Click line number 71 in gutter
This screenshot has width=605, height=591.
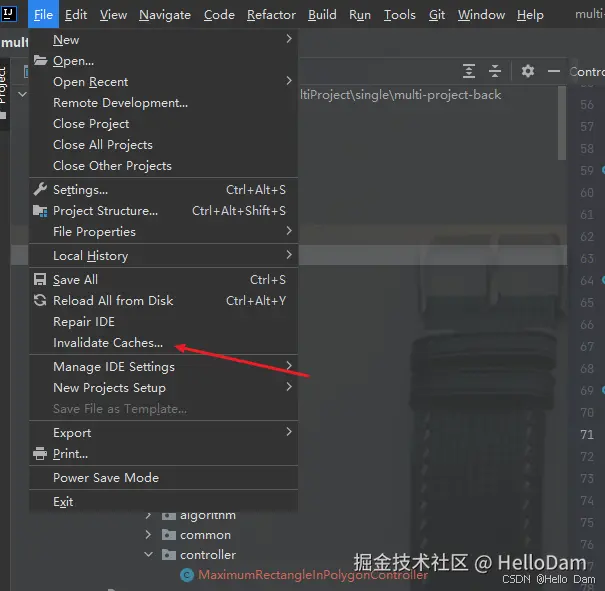(x=587, y=434)
